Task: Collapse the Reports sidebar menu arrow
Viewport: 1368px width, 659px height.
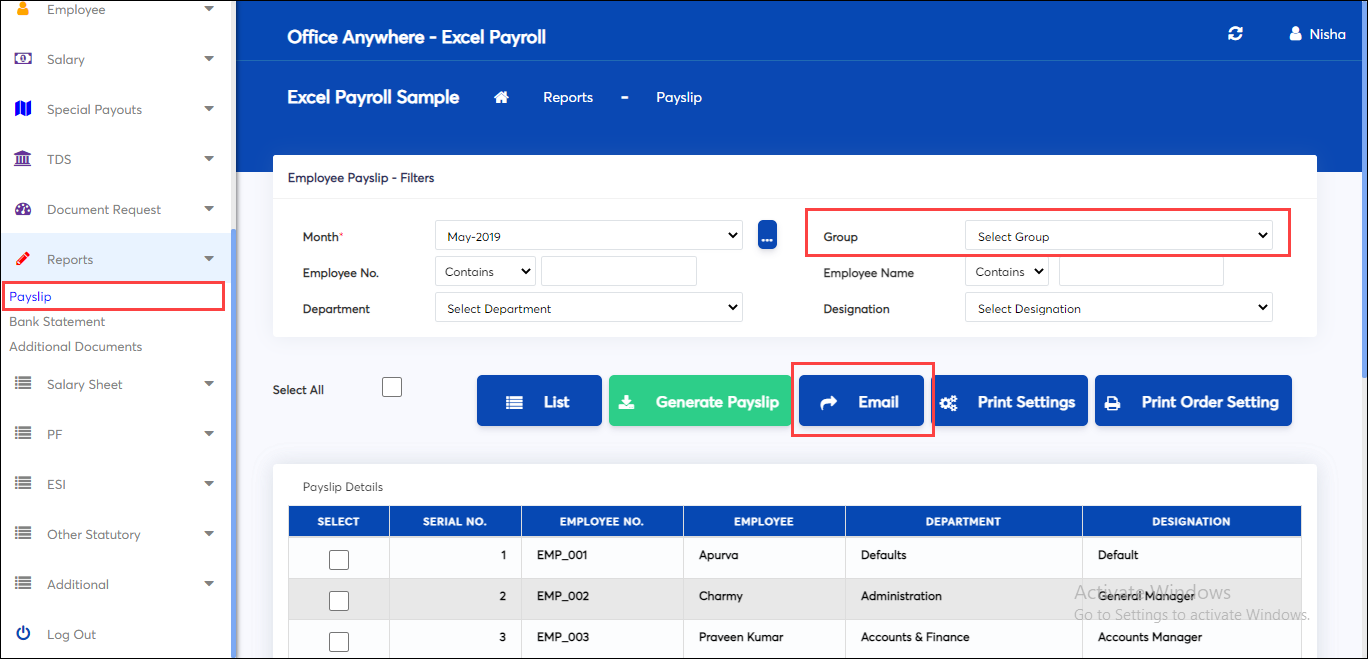Action: click(209, 259)
